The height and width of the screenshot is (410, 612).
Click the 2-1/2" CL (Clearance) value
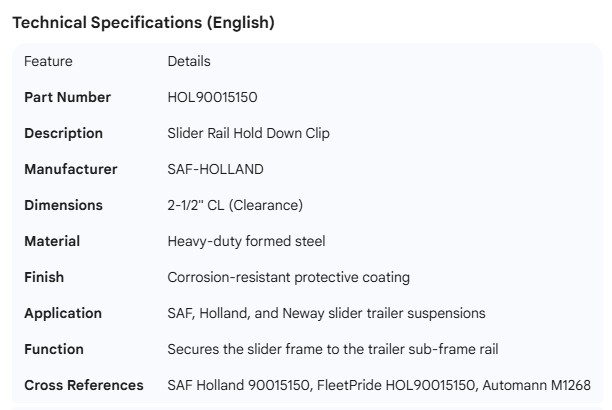click(235, 205)
